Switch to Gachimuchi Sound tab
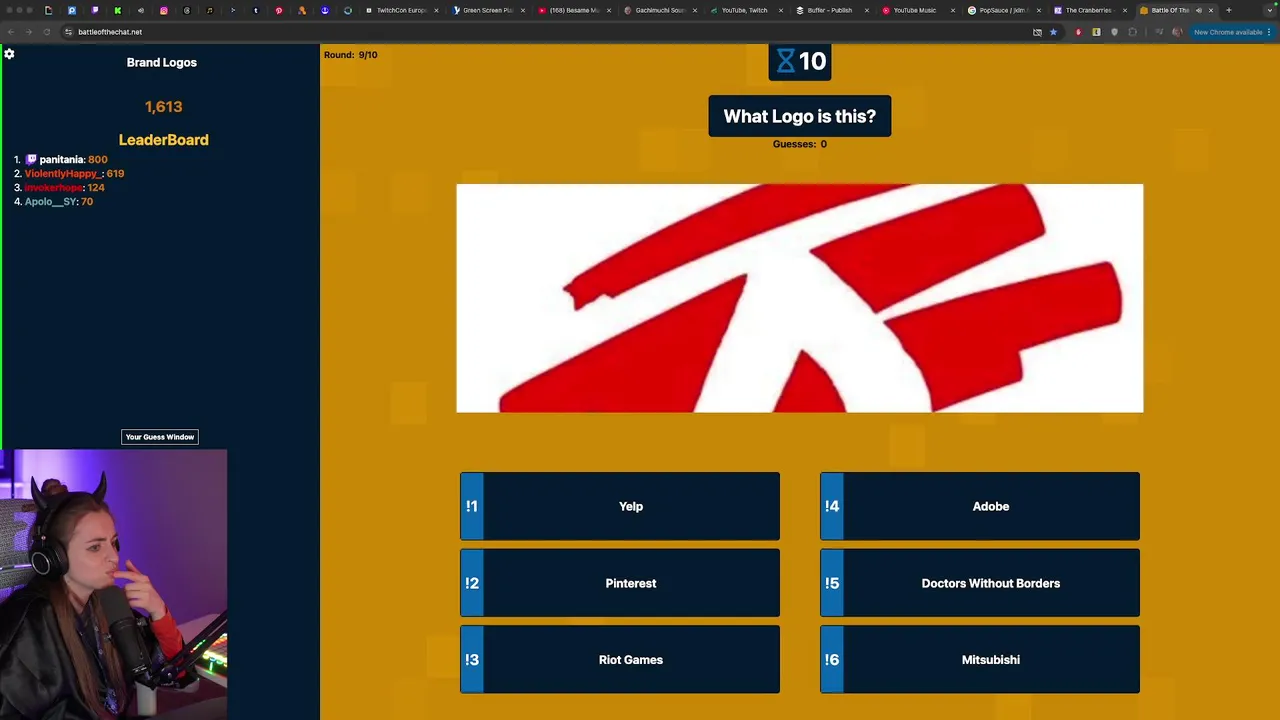 659,10
